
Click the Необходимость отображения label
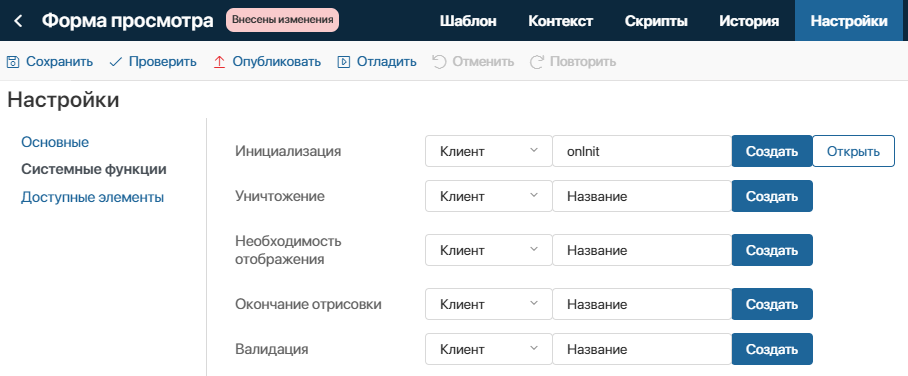coord(288,250)
